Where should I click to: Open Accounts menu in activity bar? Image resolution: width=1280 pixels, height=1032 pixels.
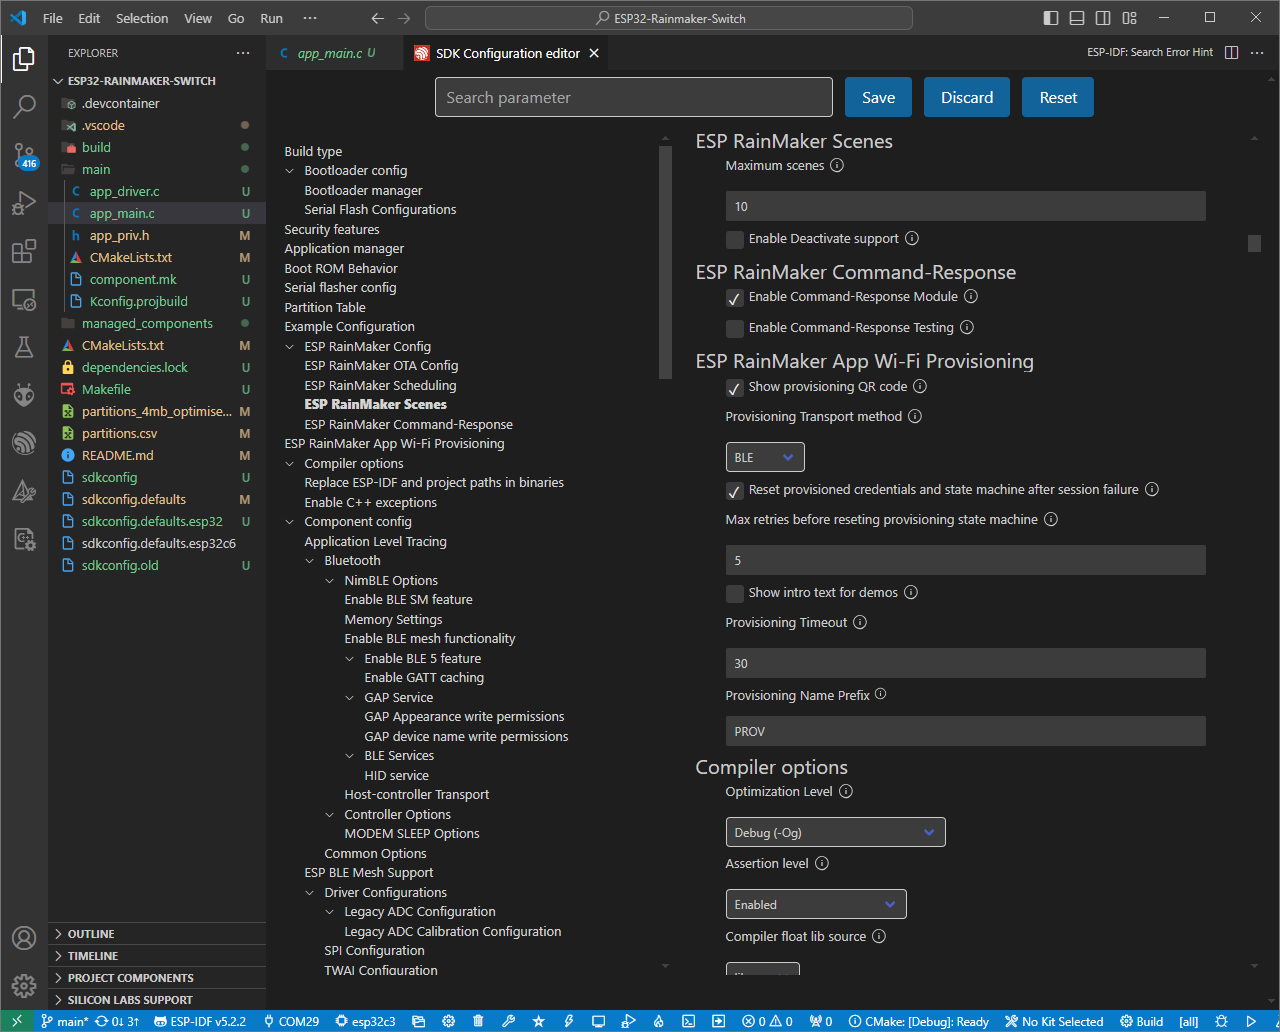(x=24, y=938)
